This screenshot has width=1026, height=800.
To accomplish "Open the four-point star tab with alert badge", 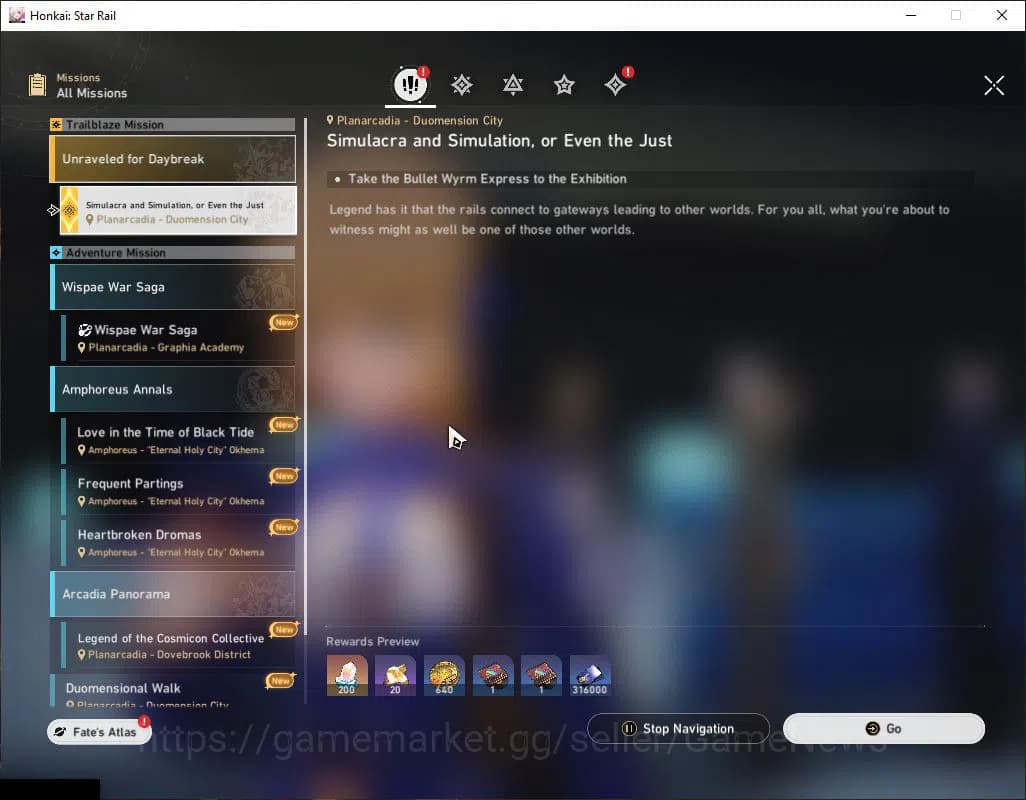I will 616,84.
